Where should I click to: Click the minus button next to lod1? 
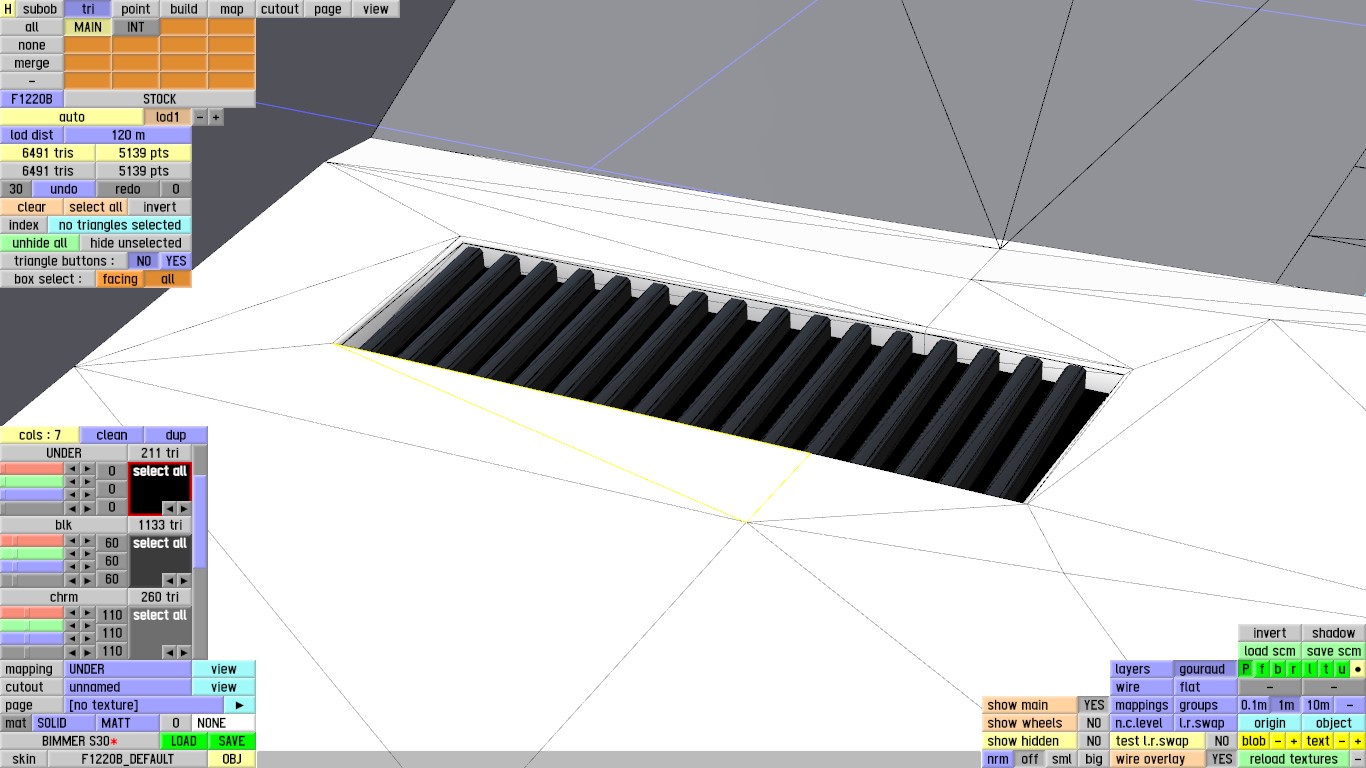point(200,117)
